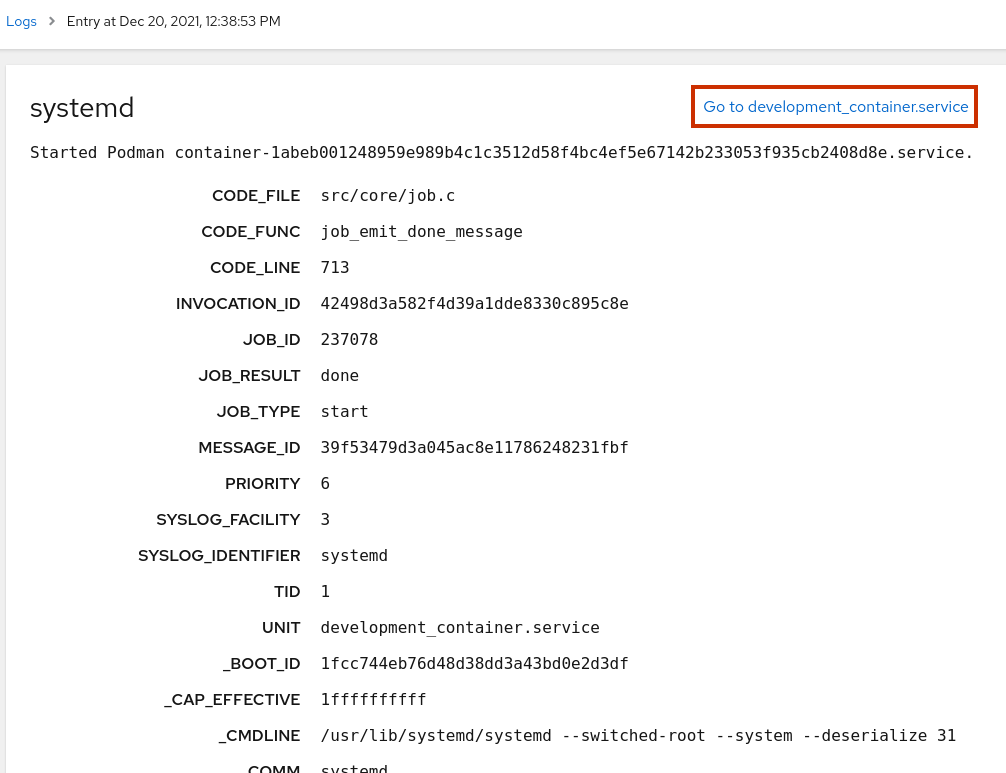
Task: Click the JOB_RESULT value done
Action: [339, 376]
